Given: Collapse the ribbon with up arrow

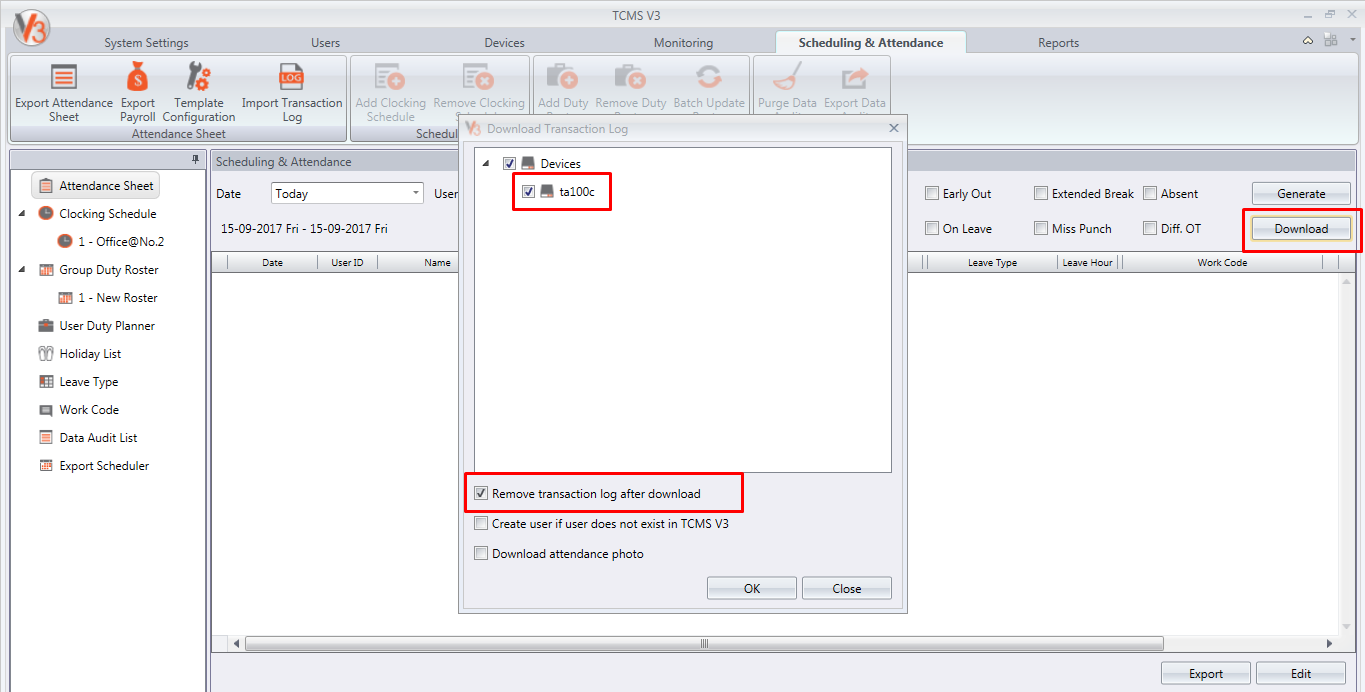Looking at the screenshot, I should [1308, 41].
